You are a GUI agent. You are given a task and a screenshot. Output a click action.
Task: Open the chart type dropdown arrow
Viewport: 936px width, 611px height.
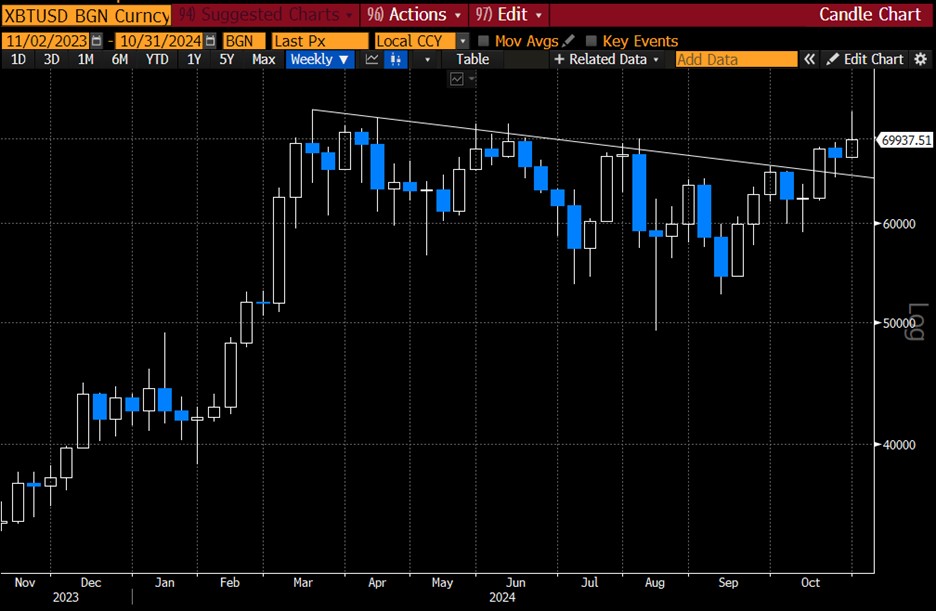click(x=427, y=59)
